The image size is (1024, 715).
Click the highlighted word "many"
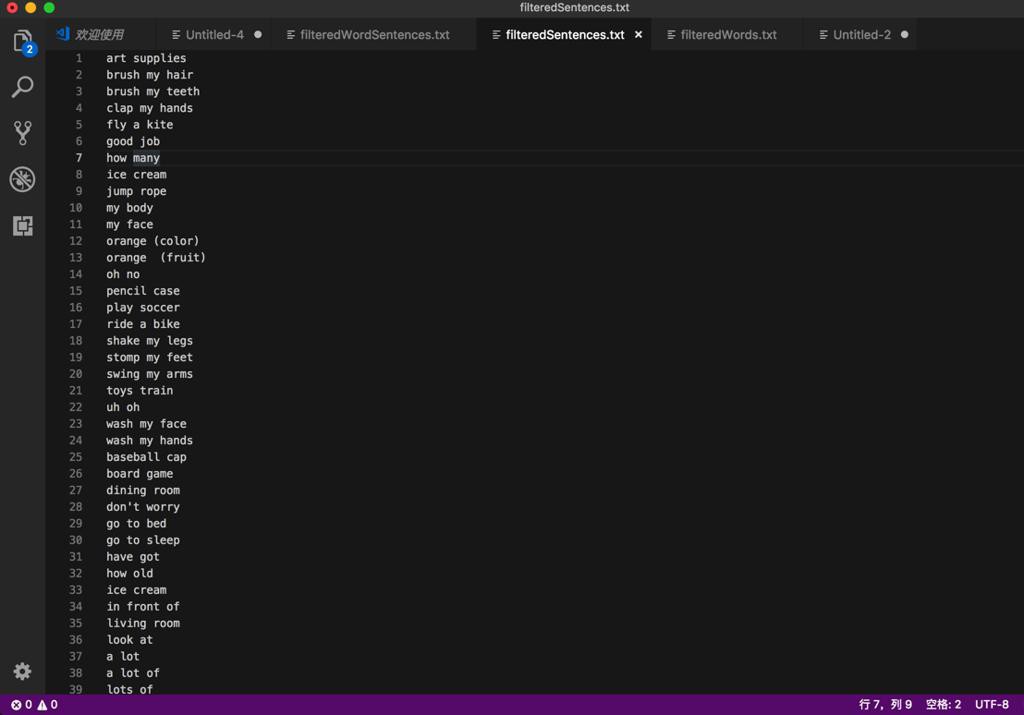click(146, 158)
